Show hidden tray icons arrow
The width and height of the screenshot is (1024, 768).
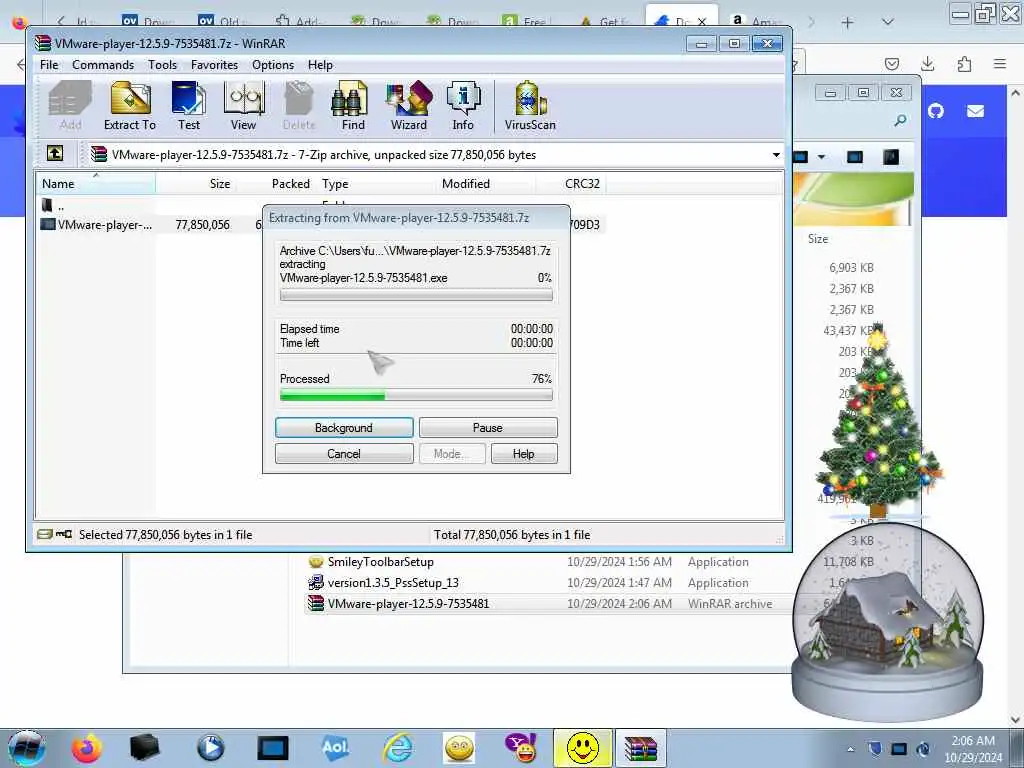pos(850,749)
